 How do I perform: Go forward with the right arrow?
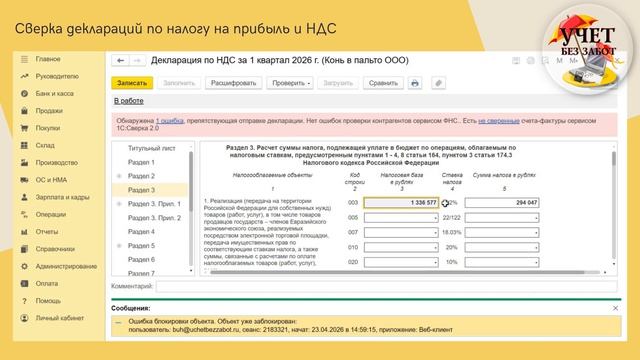point(137,60)
